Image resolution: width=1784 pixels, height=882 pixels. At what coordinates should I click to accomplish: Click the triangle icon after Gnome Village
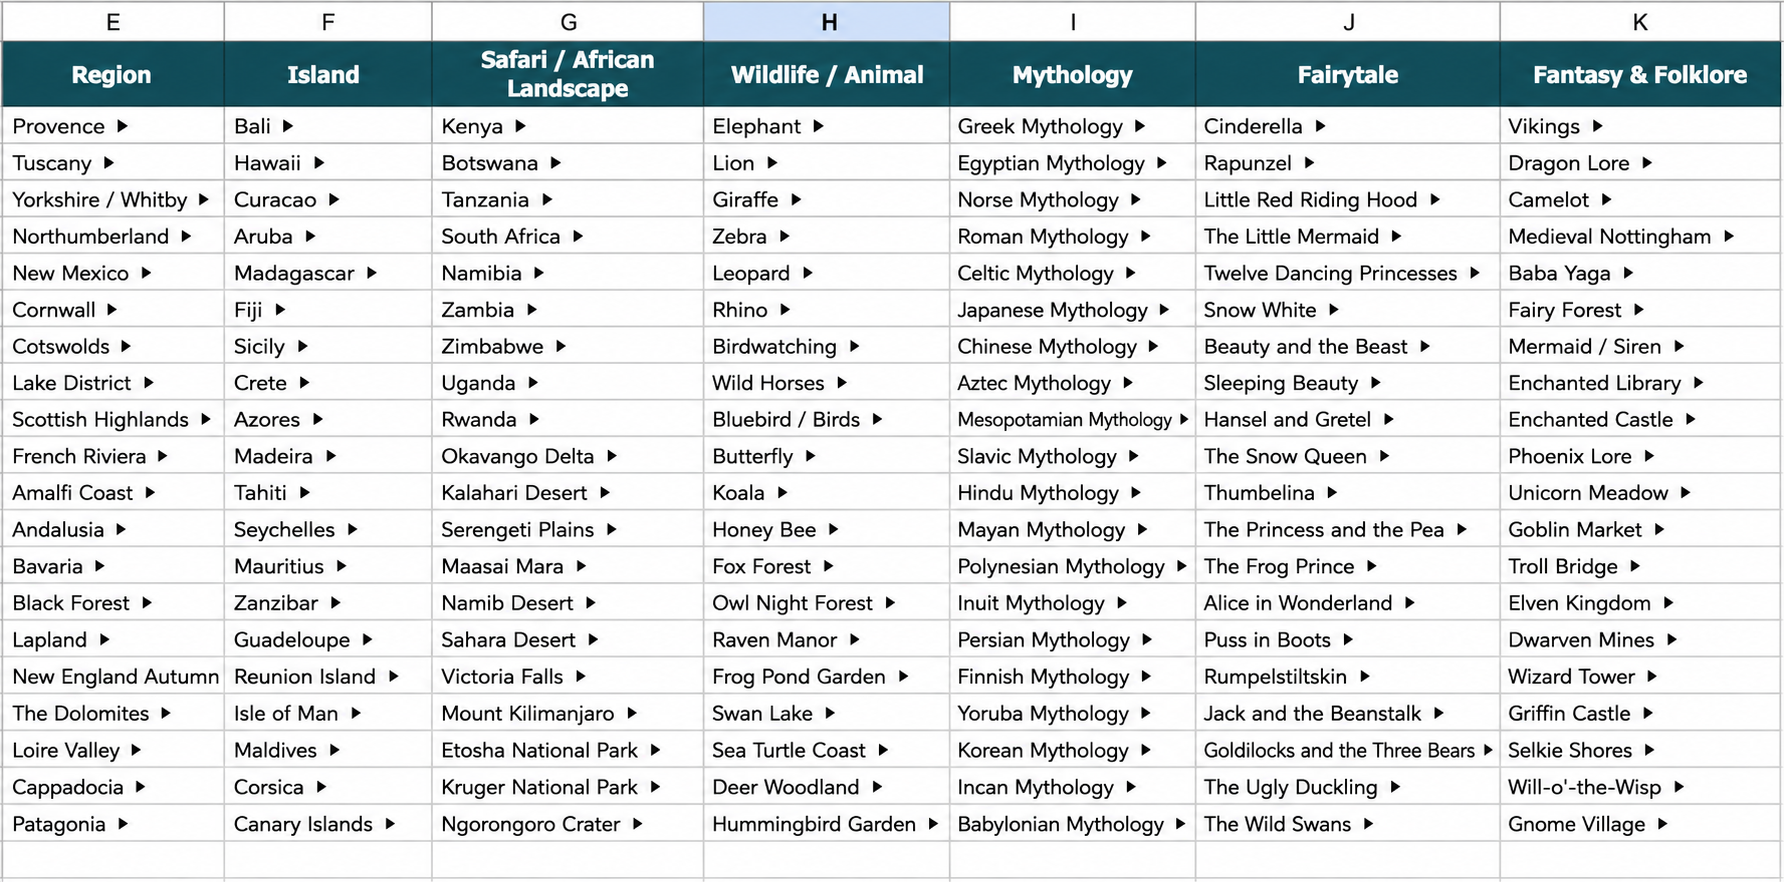1662,824
